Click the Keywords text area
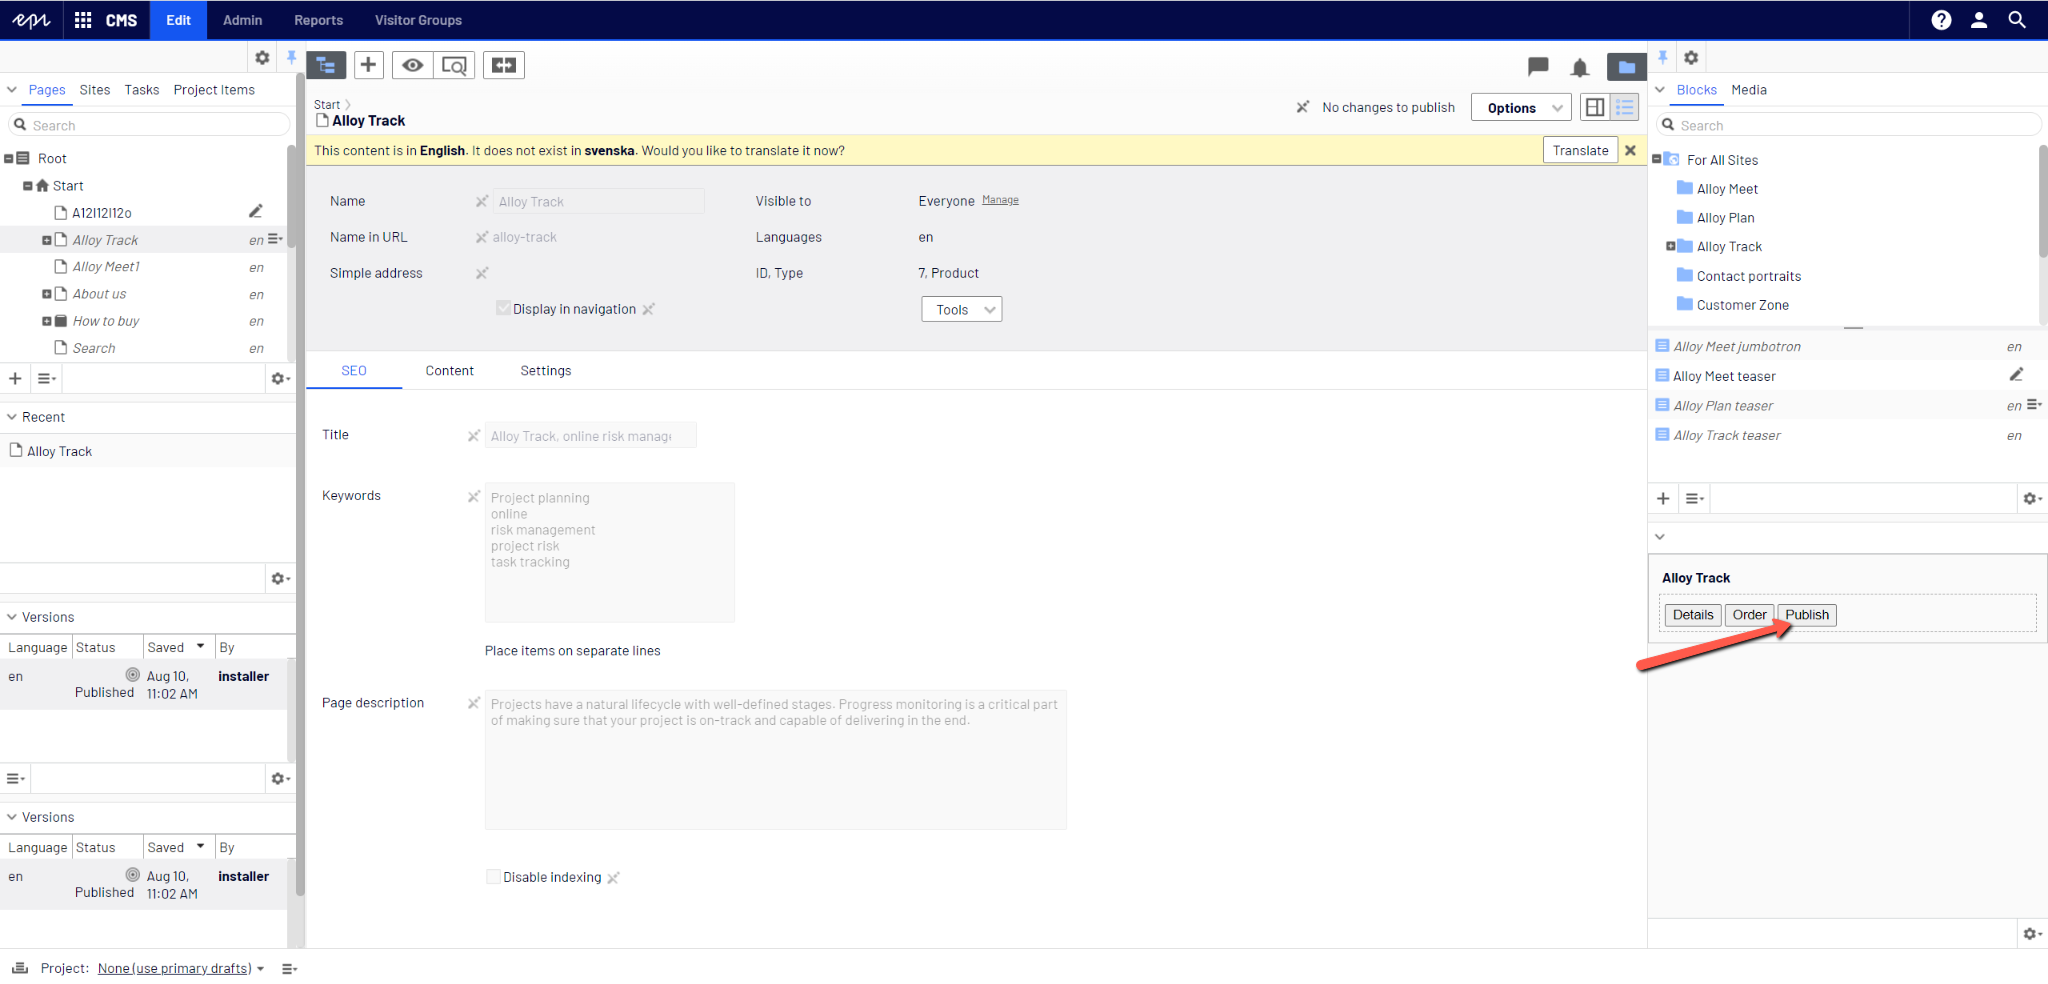This screenshot has height=984, width=2048. click(609, 552)
